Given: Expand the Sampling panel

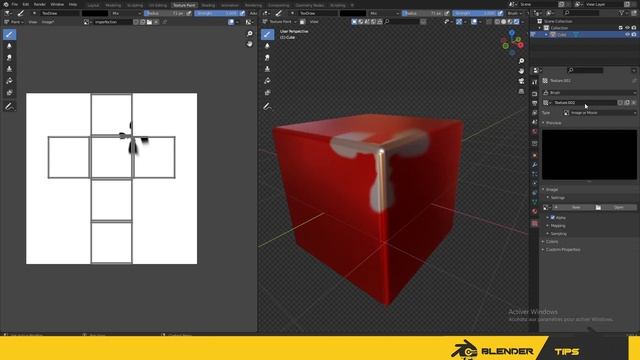Looking at the screenshot, I should tap(557, 234).
